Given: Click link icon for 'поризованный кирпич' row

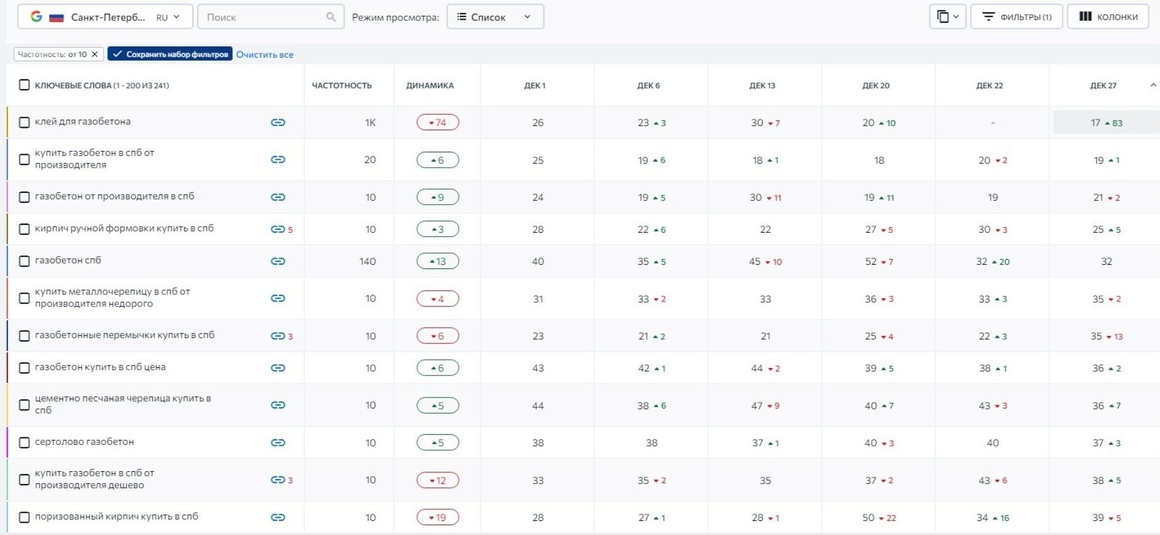Looking at the screenshot, I should tap(277, 517).
